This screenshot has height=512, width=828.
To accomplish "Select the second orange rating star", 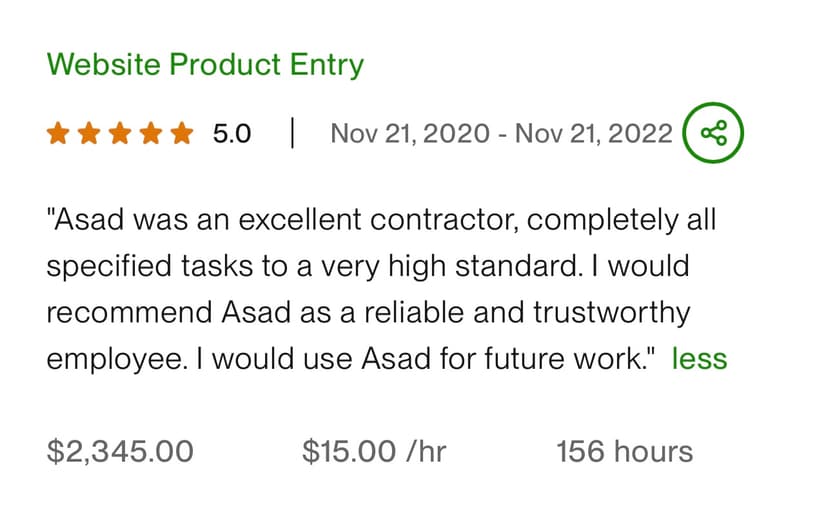I will (89, 133).
